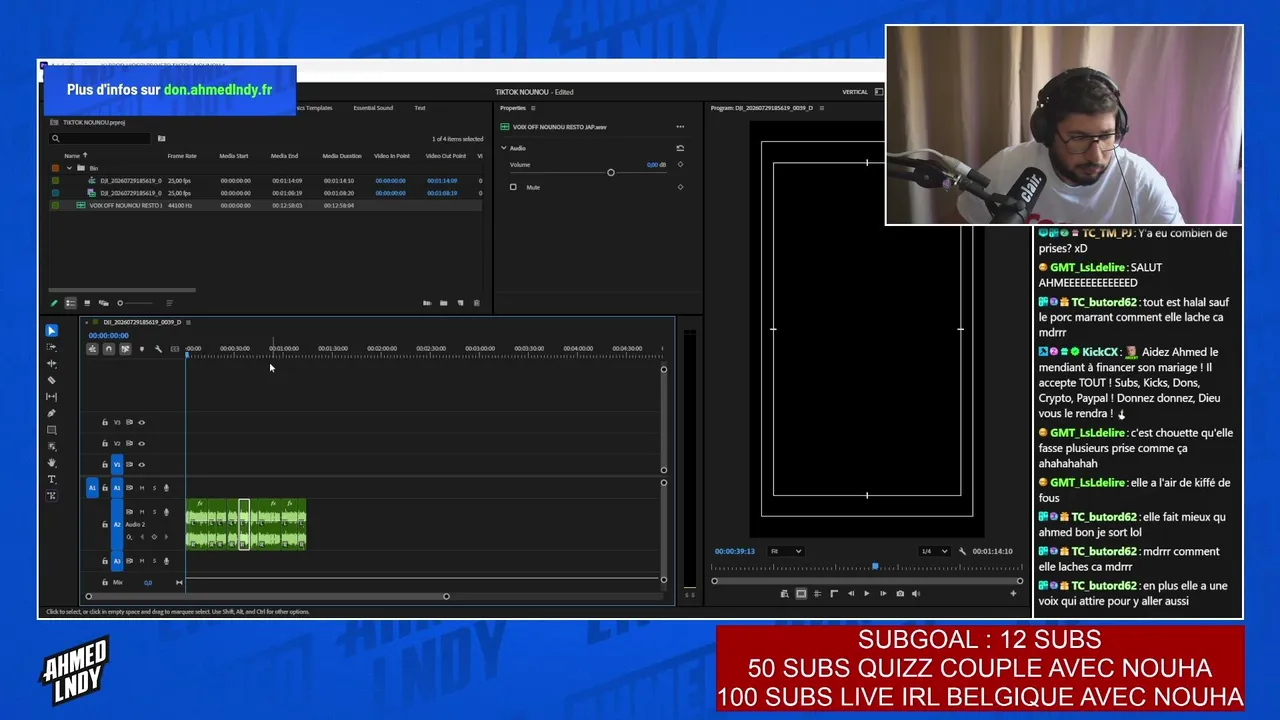Select the Selection tool arrow
The image size is (1280, 720).
(x=52, y=331)
